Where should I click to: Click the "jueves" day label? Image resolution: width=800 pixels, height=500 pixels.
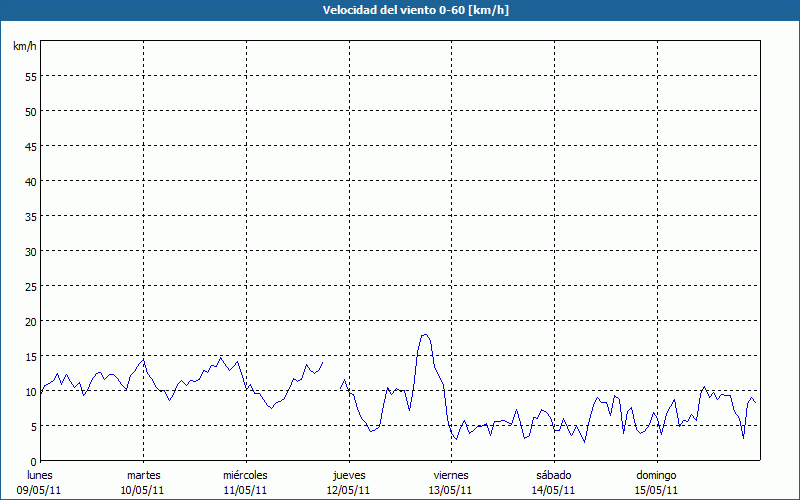[349, 475]
